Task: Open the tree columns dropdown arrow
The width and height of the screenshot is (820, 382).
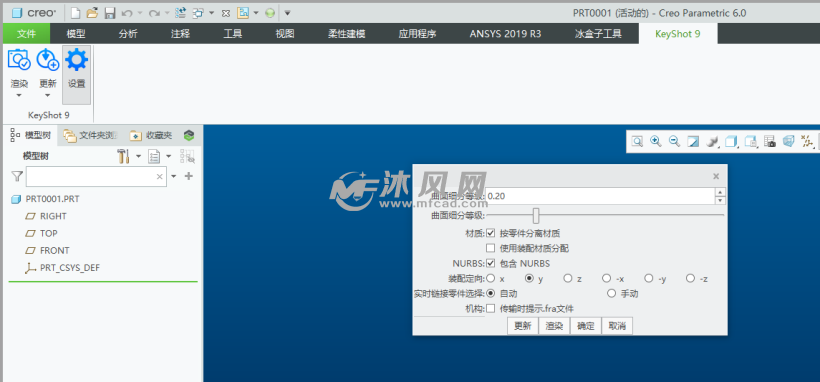Action: (x=168, y=156)
